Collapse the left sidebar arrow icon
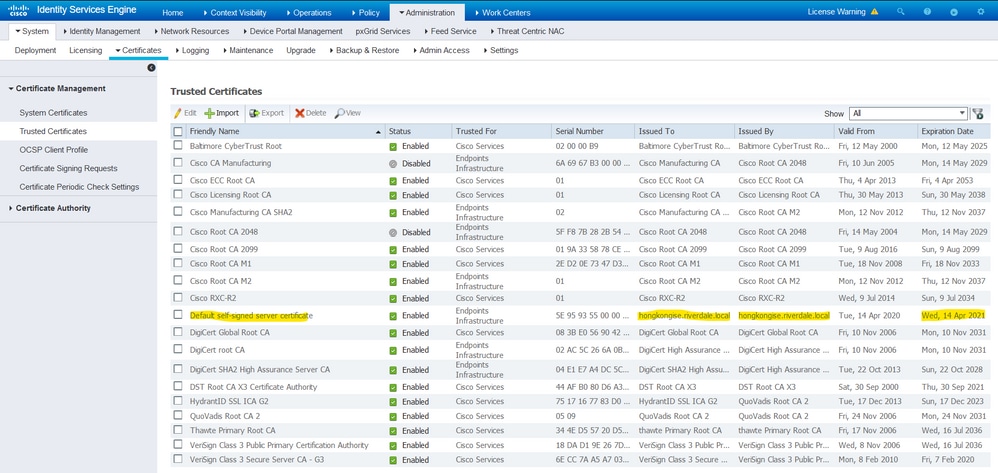The width and height of the screenshot is (998, 473). click(151, 67)
